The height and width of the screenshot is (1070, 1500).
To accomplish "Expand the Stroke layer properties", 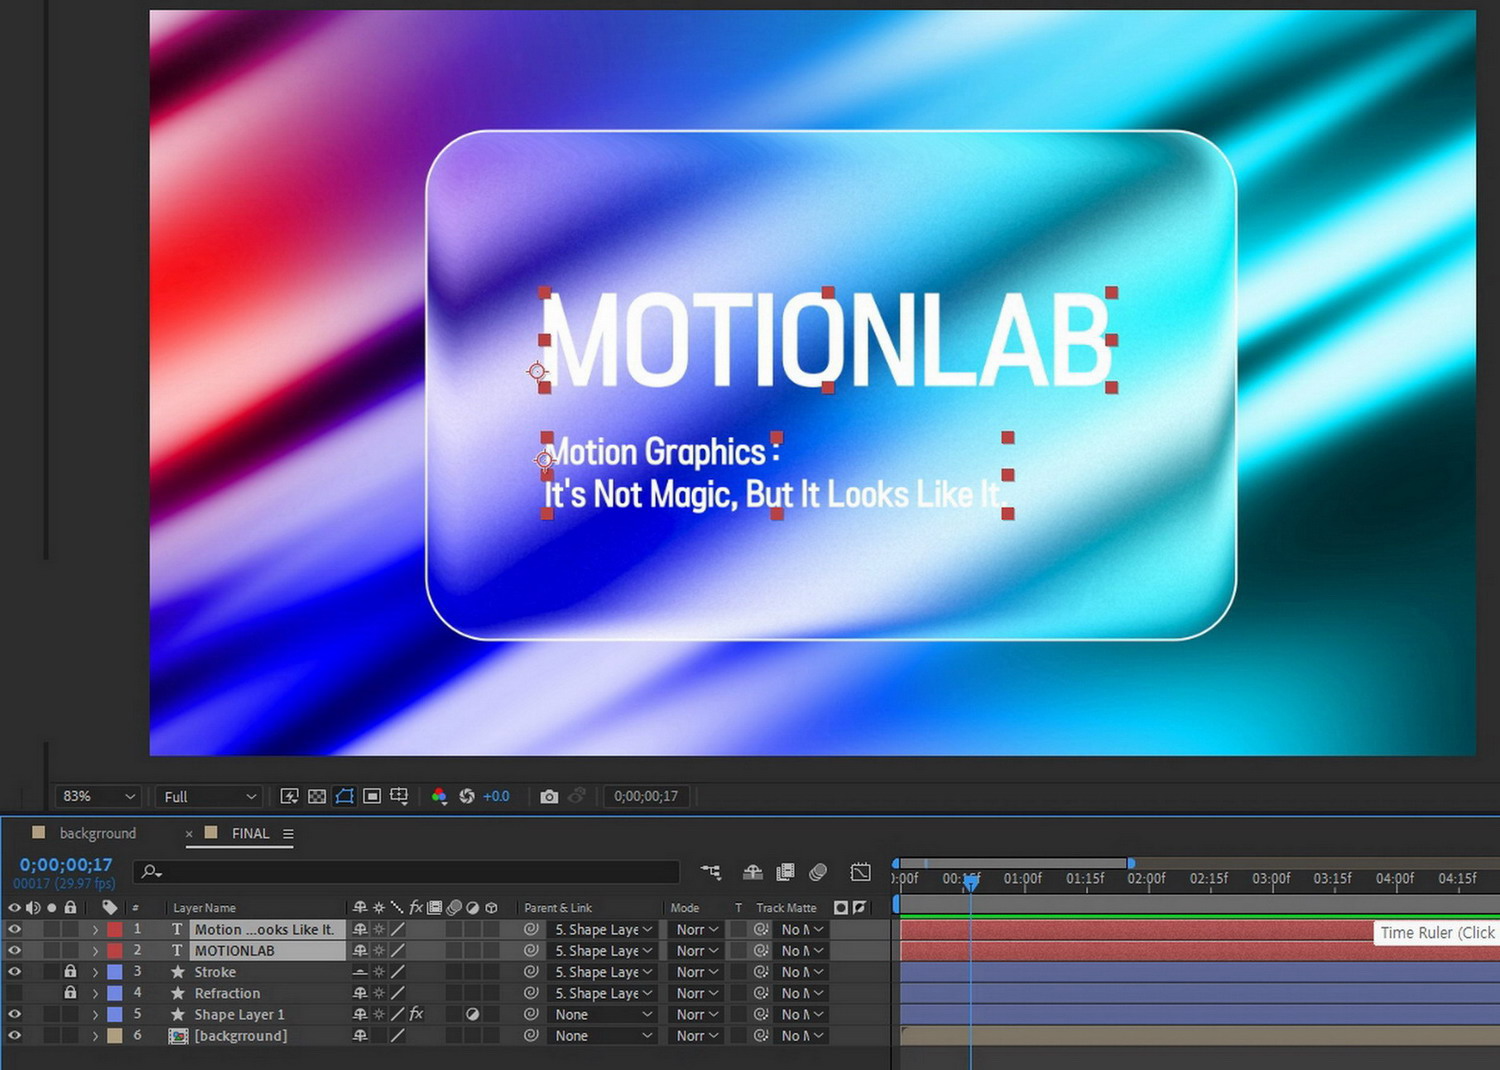I will click(x=96, y=972).
